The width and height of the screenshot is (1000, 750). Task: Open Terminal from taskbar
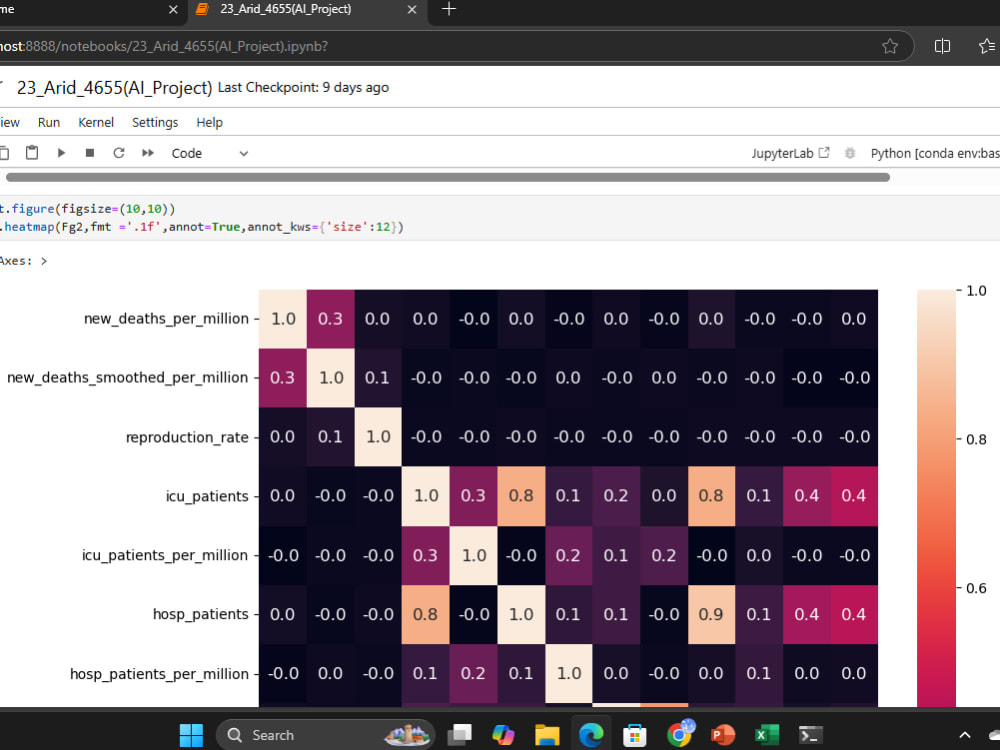coord(811,735)
